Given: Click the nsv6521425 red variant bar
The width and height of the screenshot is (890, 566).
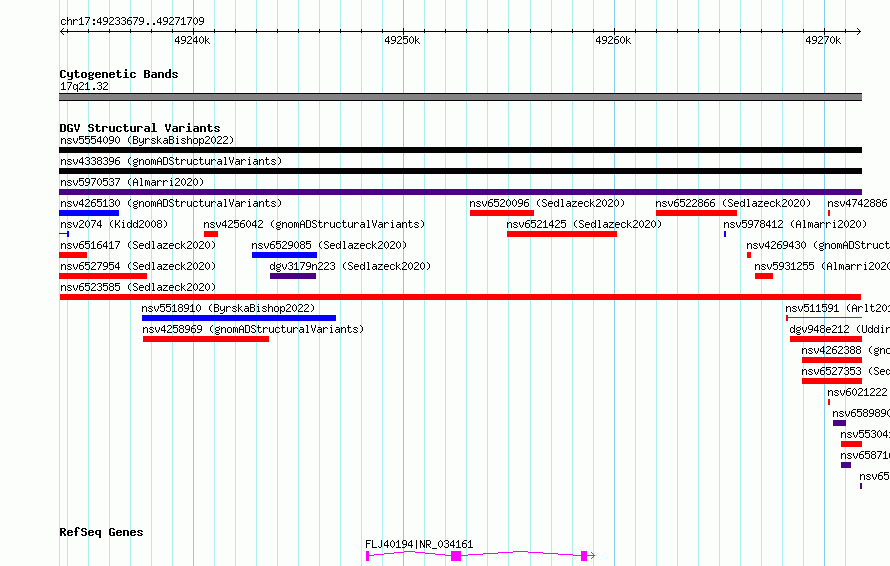Looking at the screenshot, I should (x=562, y=234).
